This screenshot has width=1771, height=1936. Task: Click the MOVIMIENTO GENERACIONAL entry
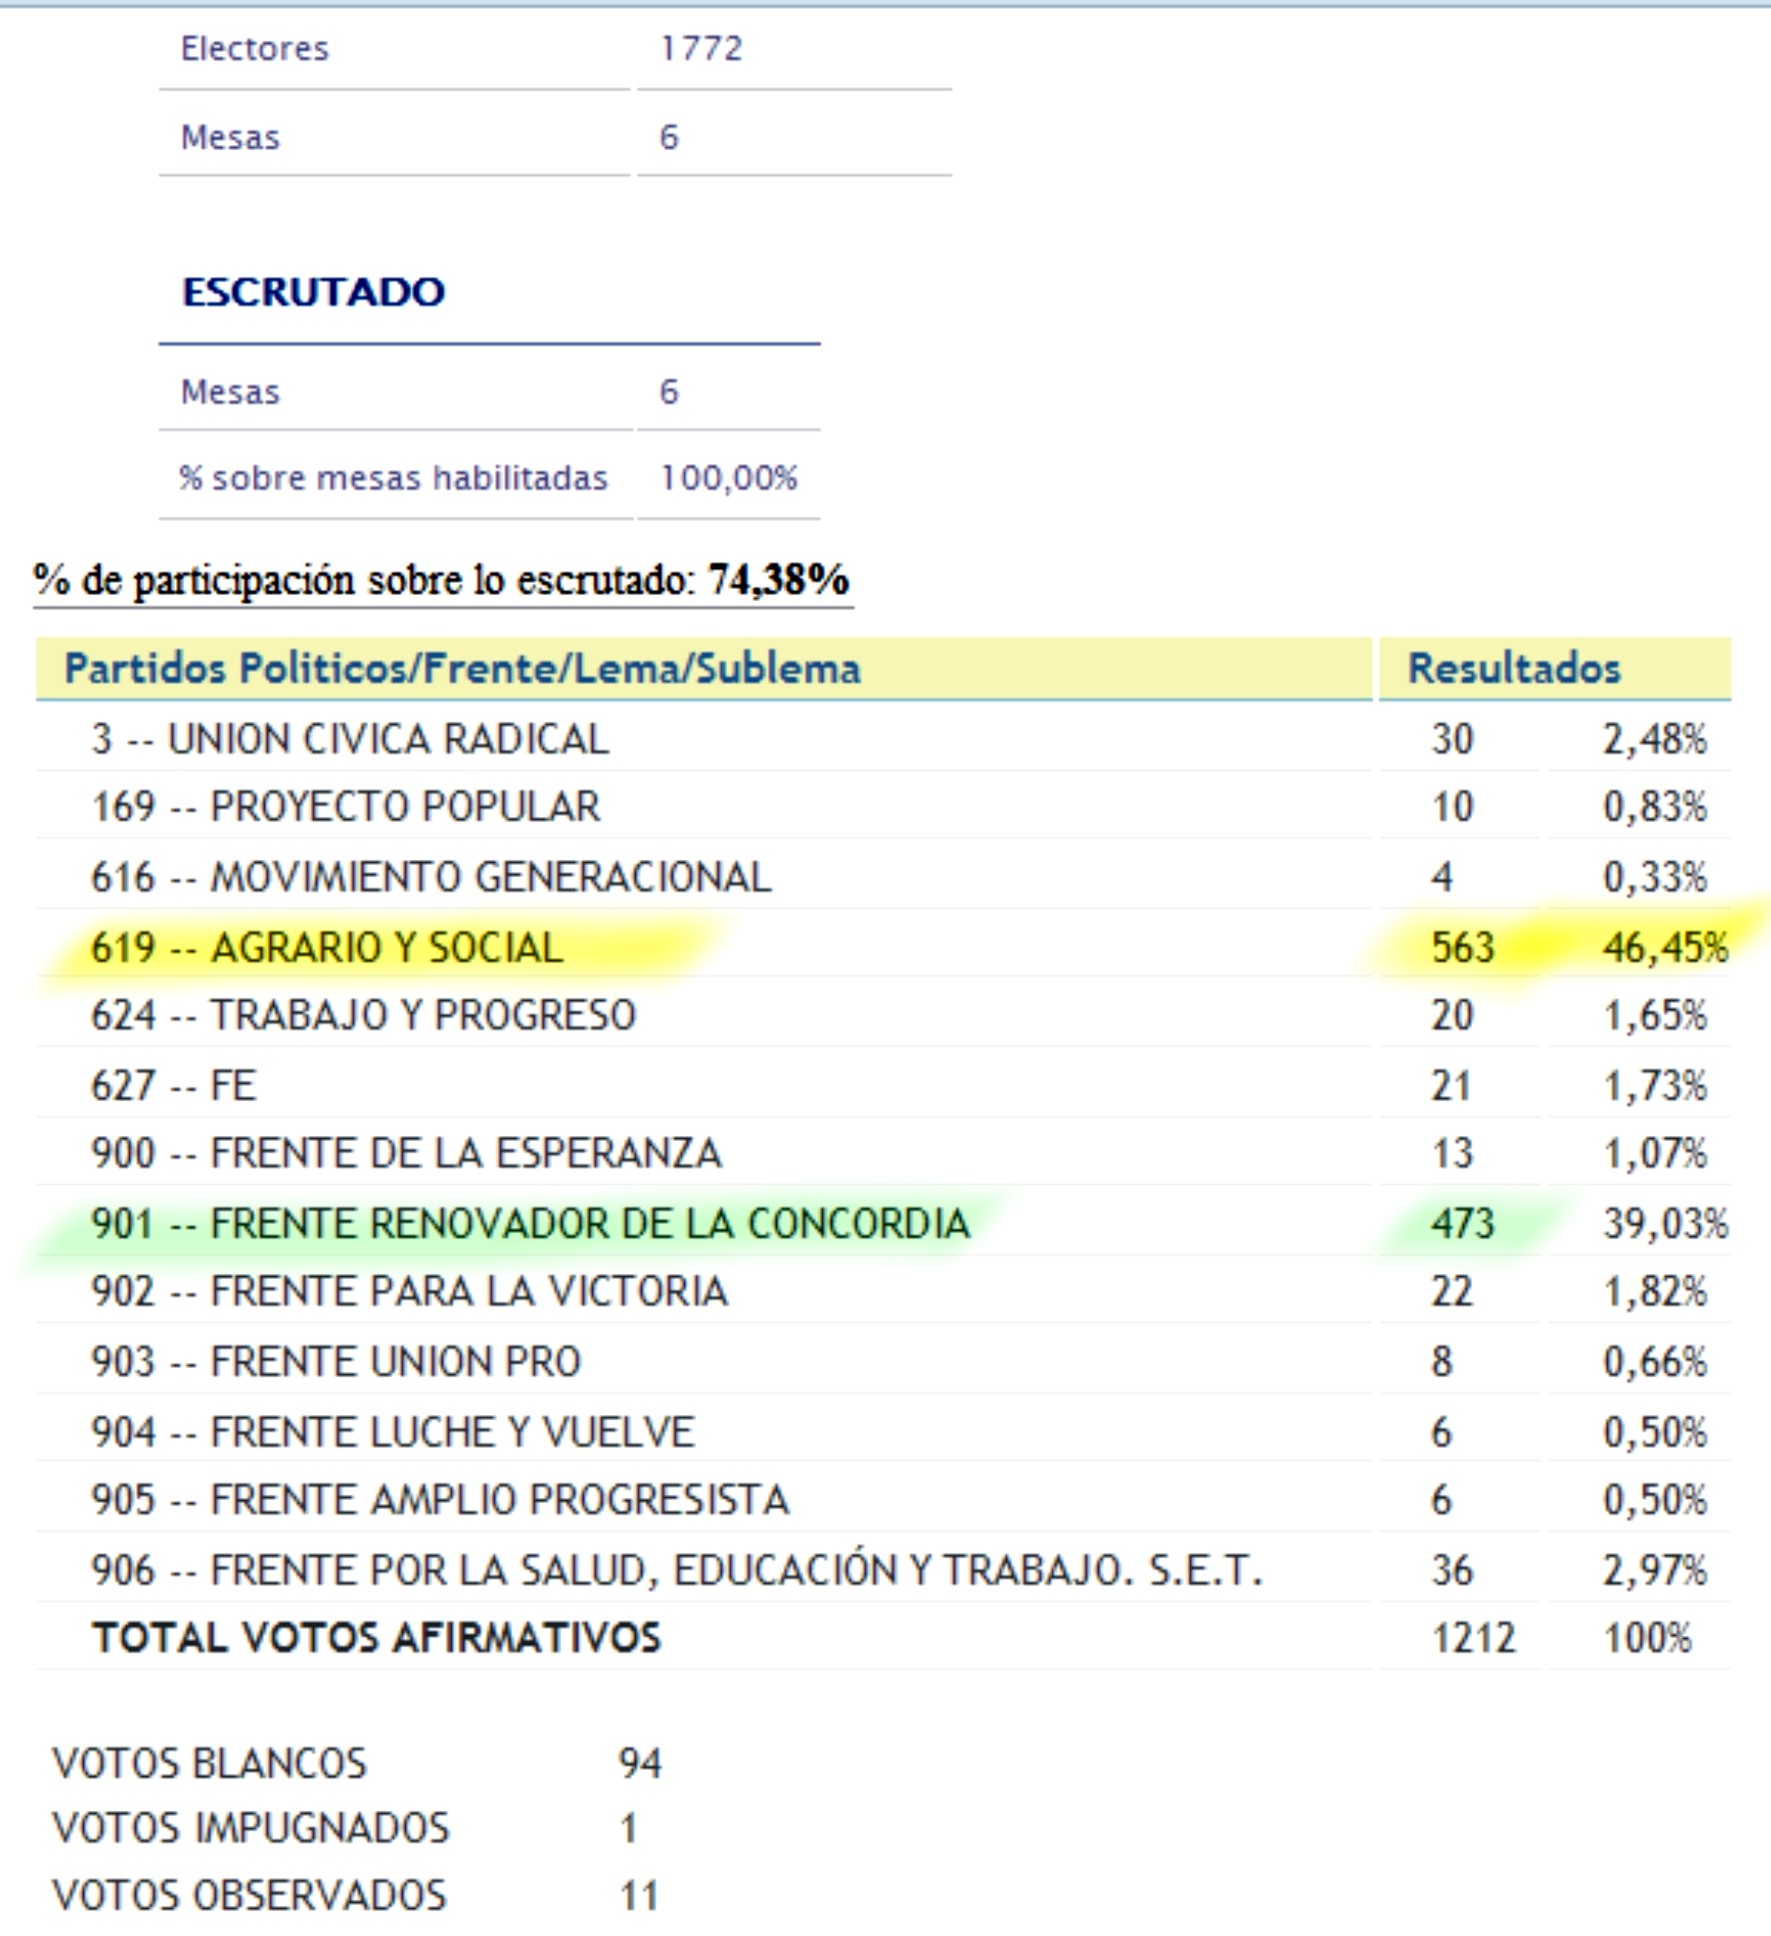pyautogui.click(x=490, y=877)
